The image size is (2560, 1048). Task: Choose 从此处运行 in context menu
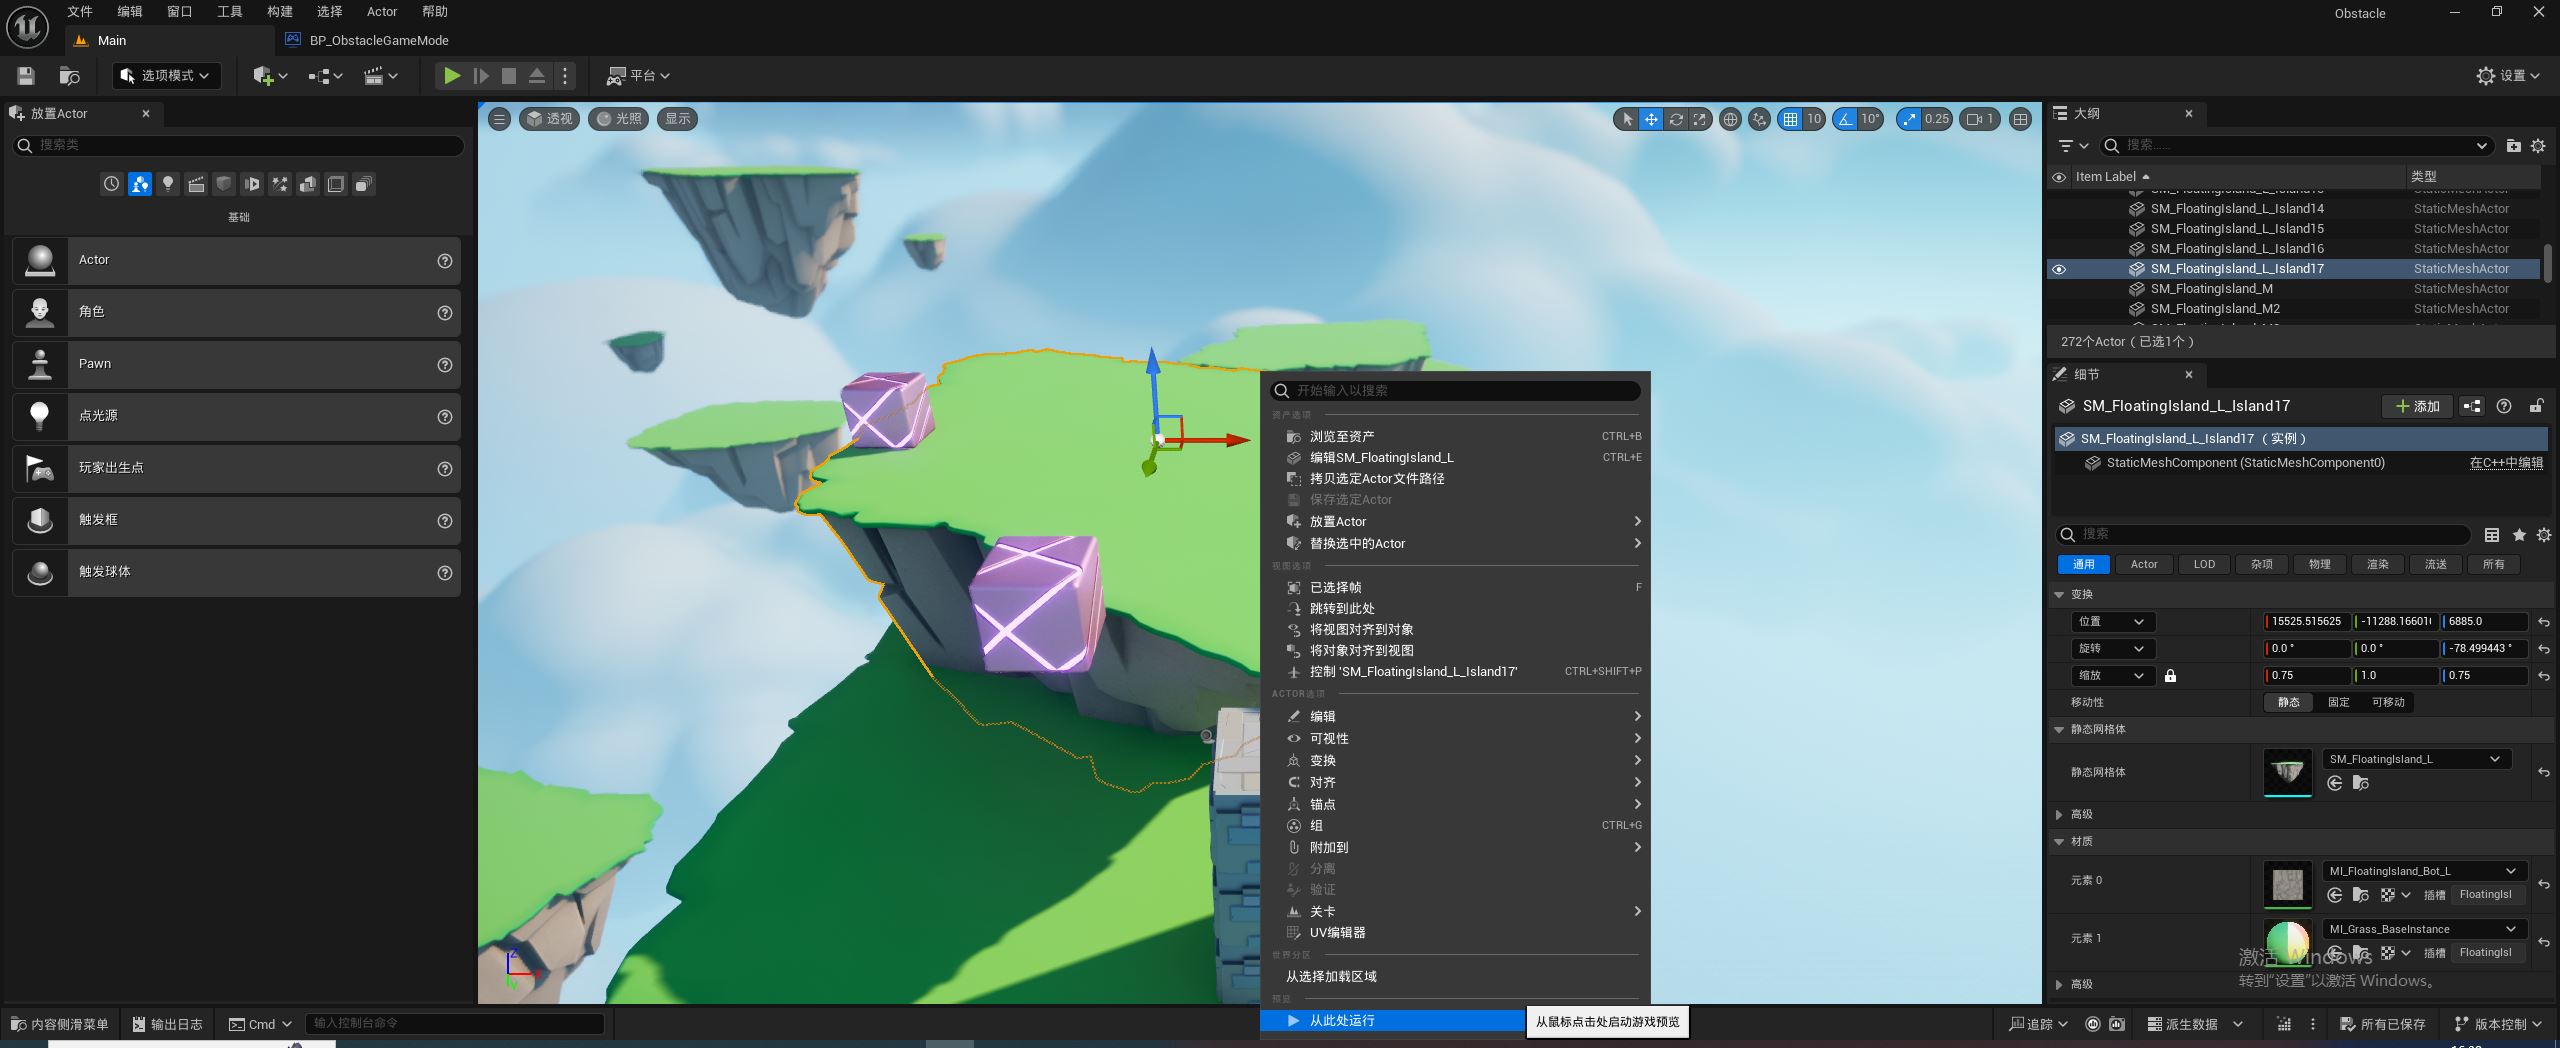[x=1392, y=1021]
